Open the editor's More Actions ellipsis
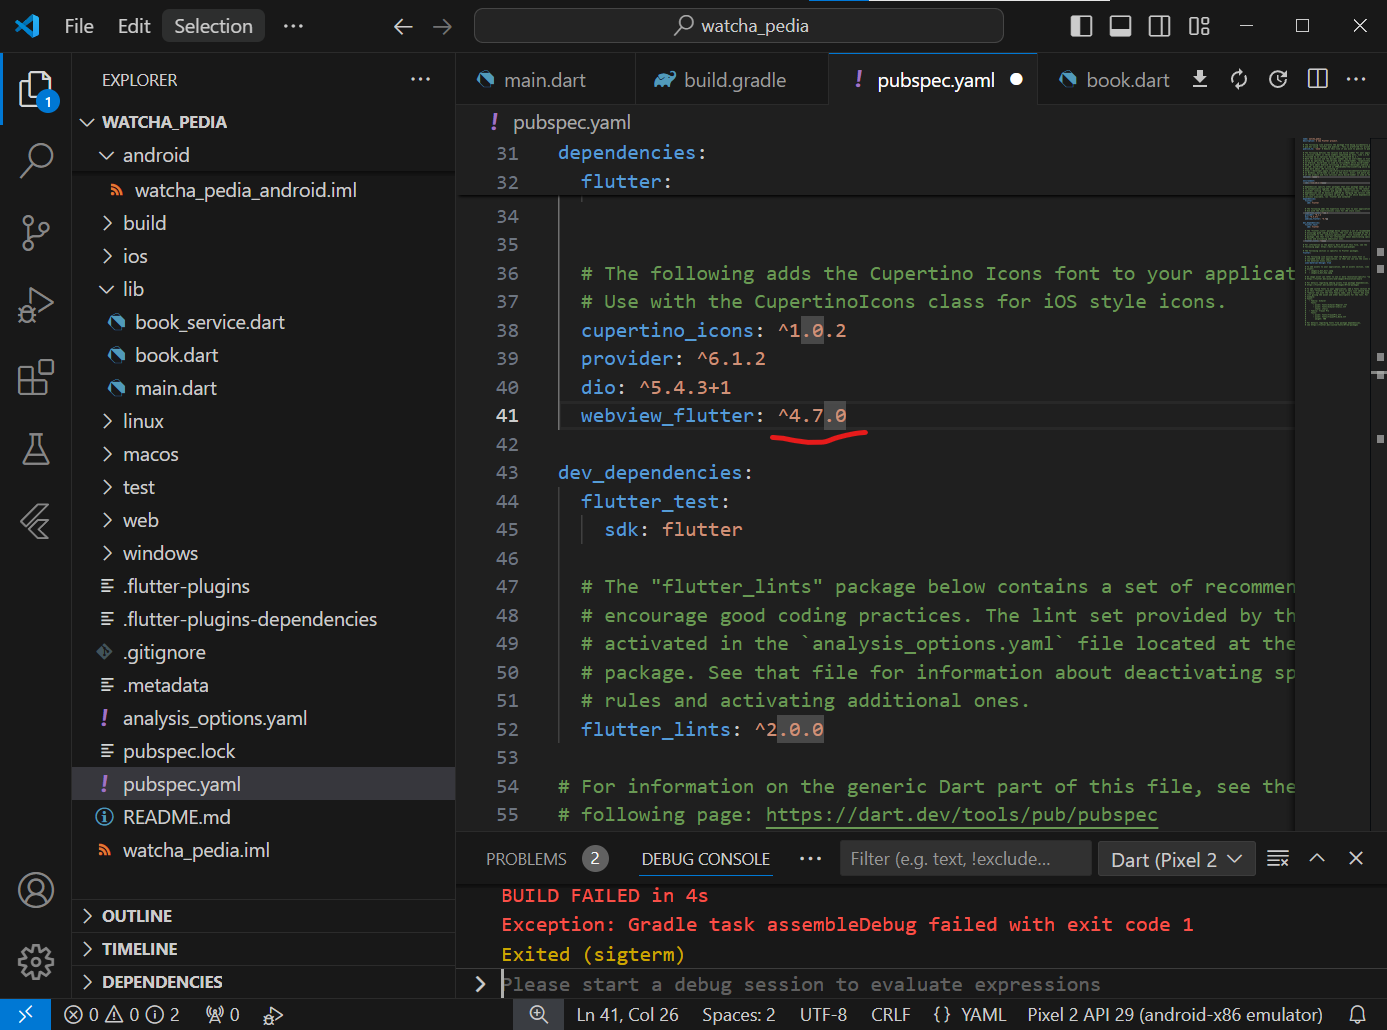This screenshot has width=1387, height=1030. (x=1356, y=79)
